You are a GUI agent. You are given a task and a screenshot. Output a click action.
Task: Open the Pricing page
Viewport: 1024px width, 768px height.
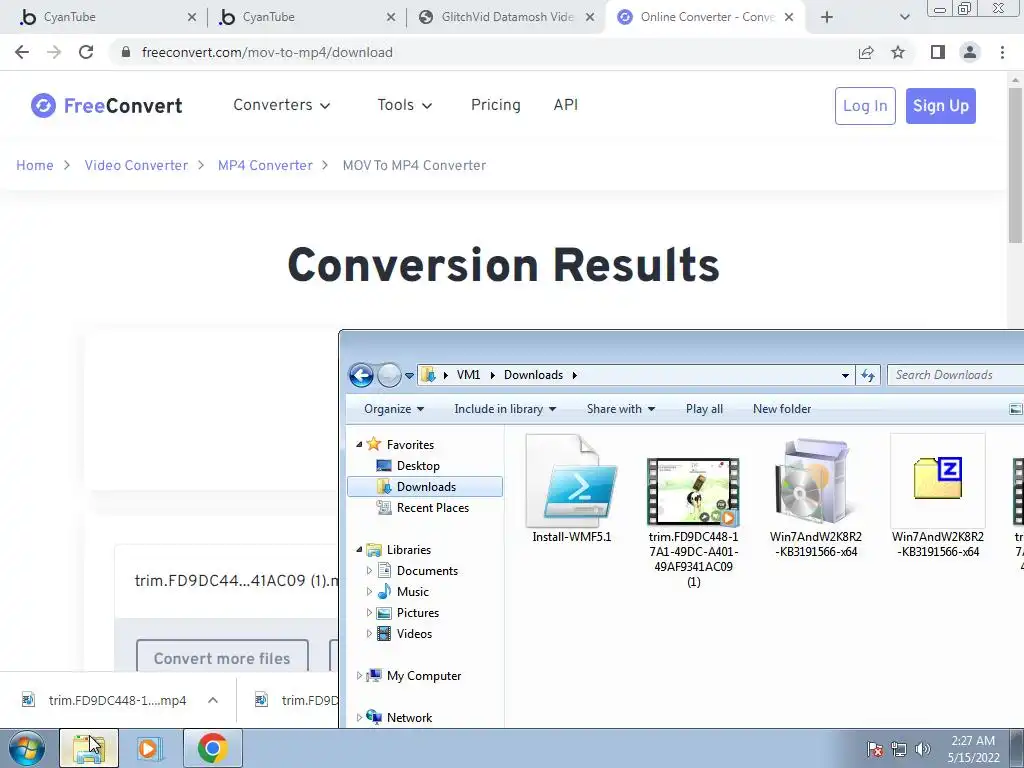click(496, 105)
